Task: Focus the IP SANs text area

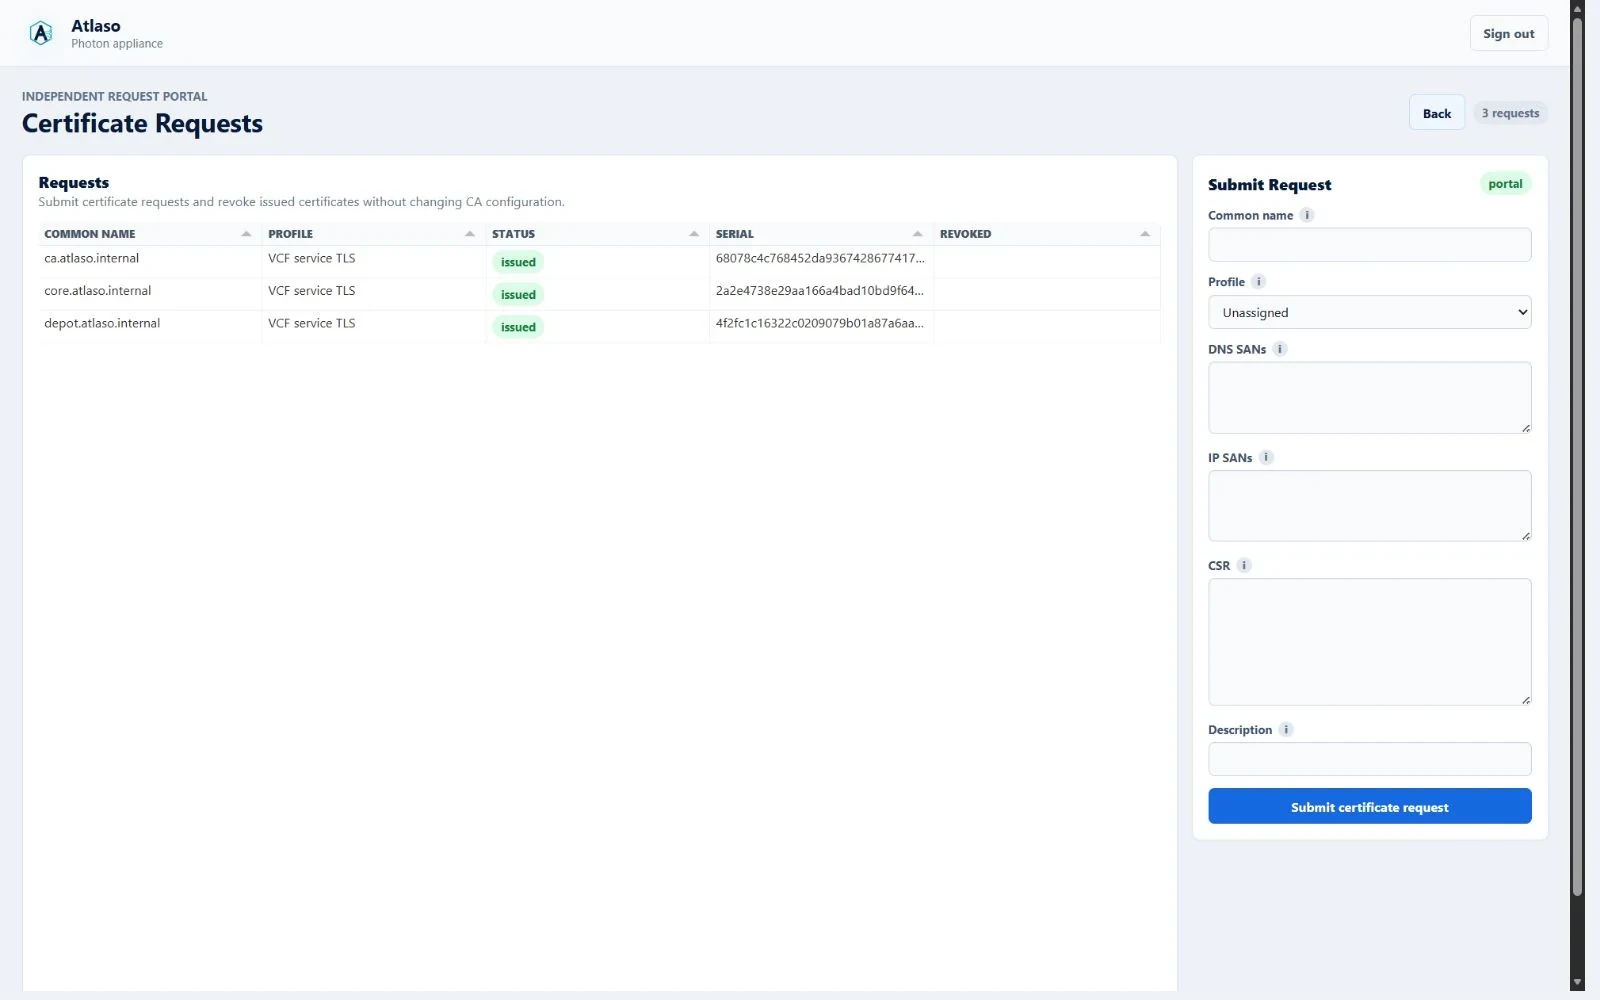Action: point(1369,506)
